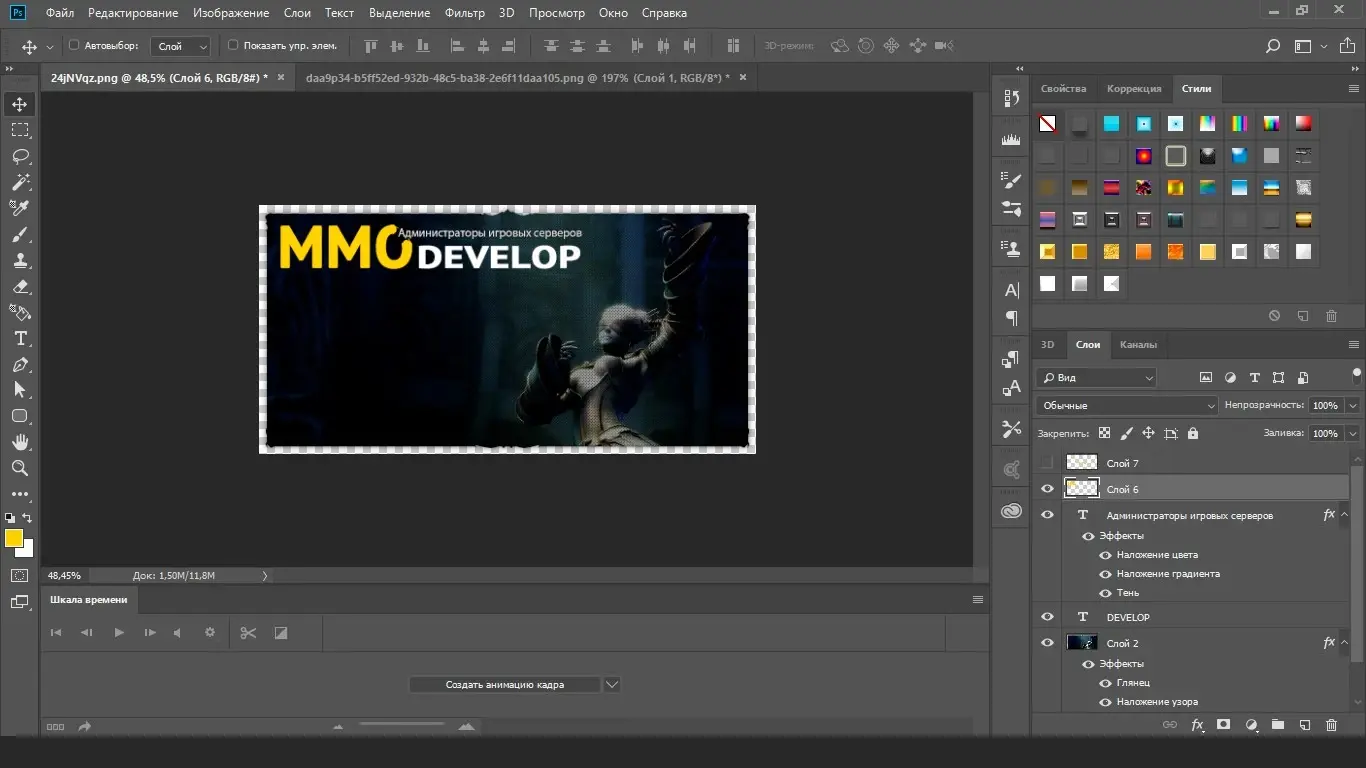The height and width of the screenshot is (768, 1366).
Task: Enable the Автовыбор checkbox
Action: coord(74,45)
